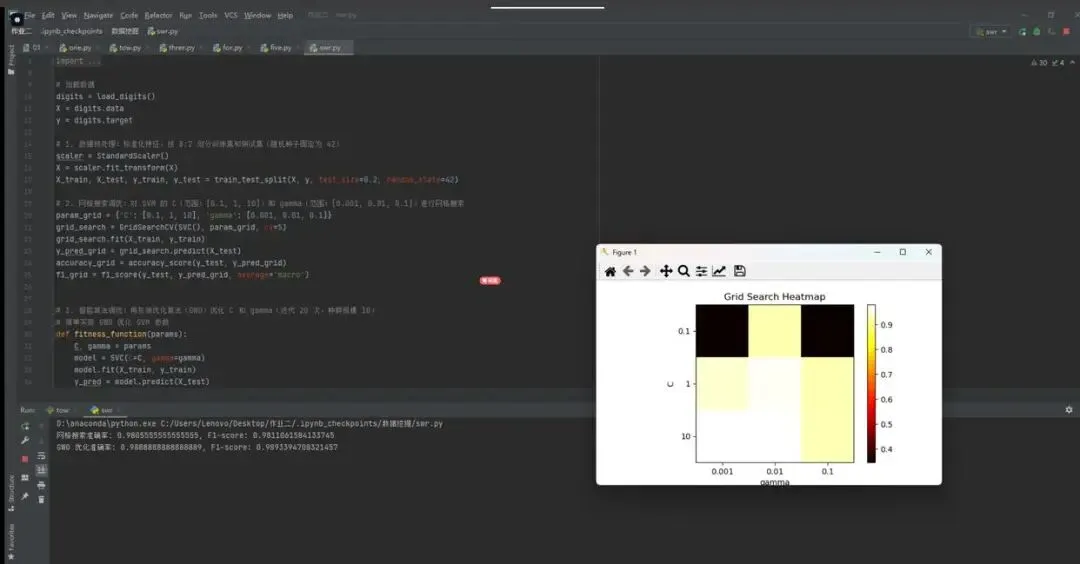
Task: Click the black heatmap cell at C 0.1, gamma 0.001
Action: click(722, 331)
